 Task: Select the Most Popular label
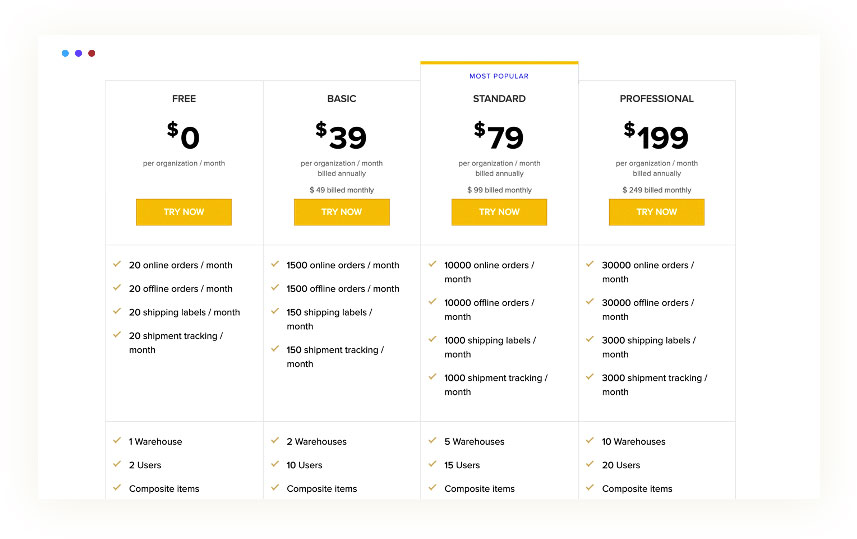pyautogui.click(x=499, y=76)
